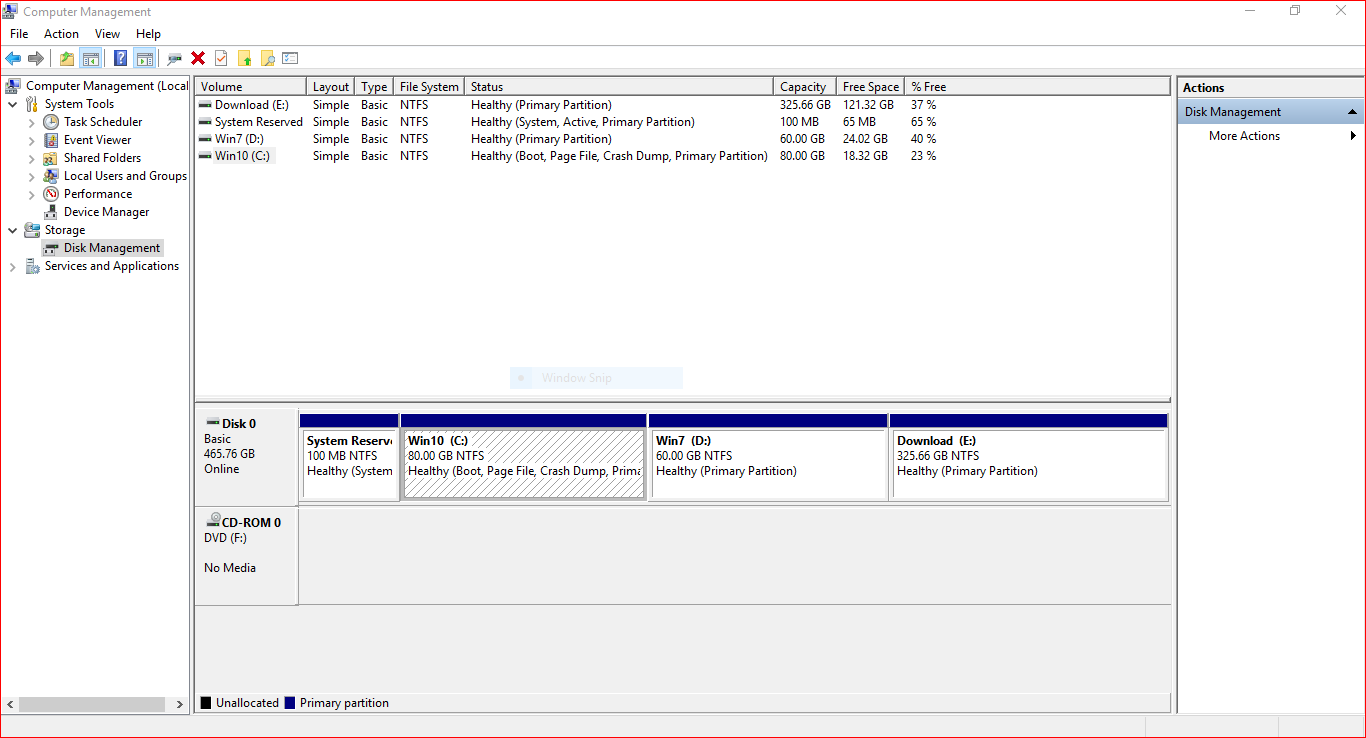Expand Services and Applications node
1366x738 pixels.
[x=12, y=266]
